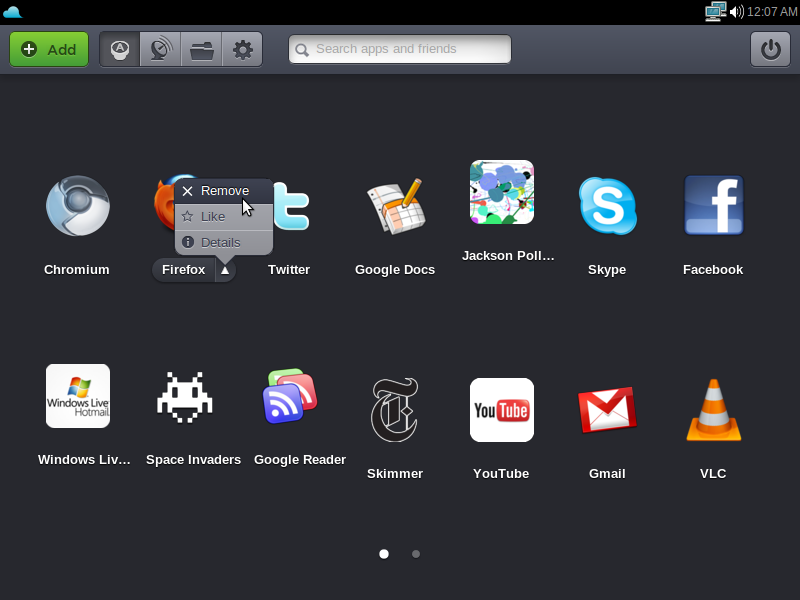
Task: Open Google Reader app
Action: (290, 397)
